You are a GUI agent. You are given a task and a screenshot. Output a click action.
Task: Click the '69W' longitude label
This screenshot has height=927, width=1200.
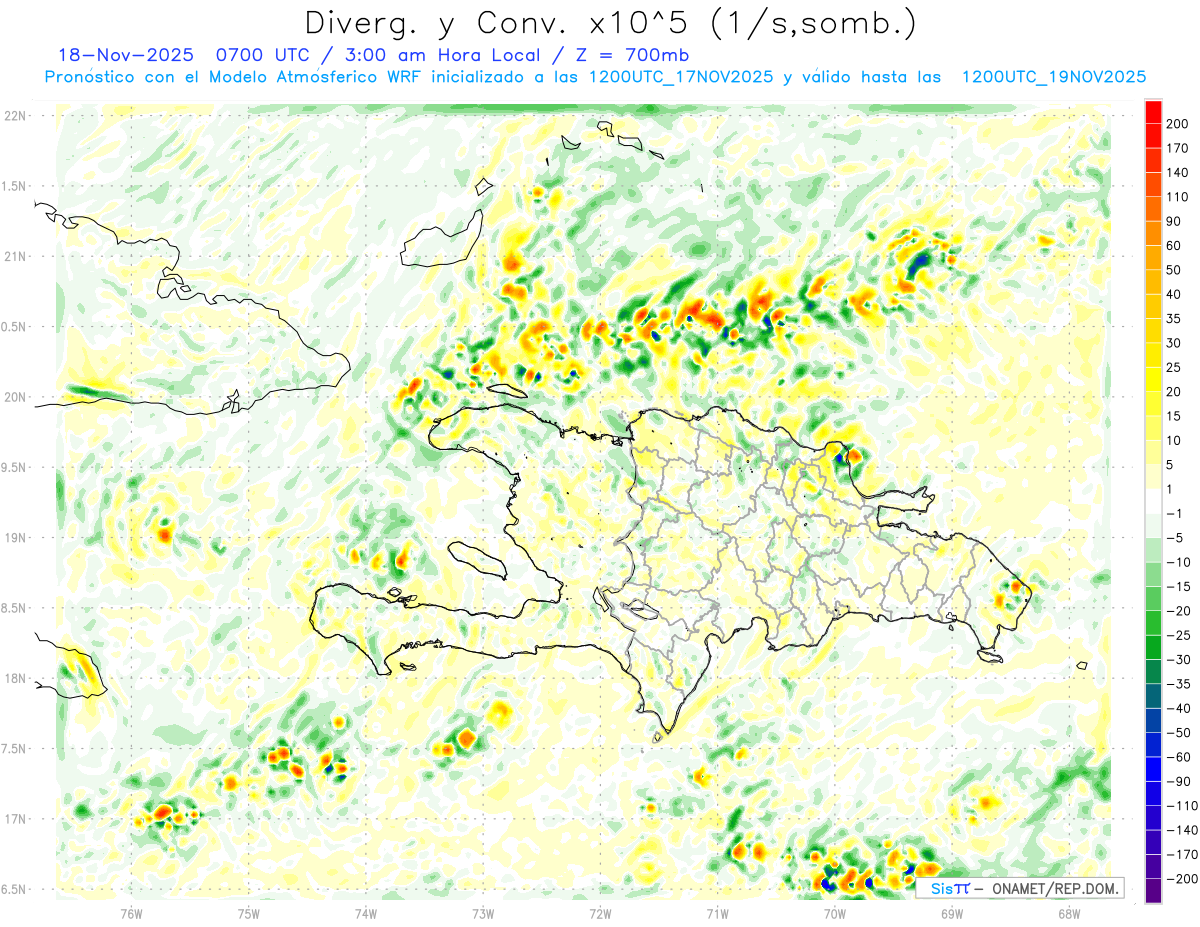click(x=952, y=913)
